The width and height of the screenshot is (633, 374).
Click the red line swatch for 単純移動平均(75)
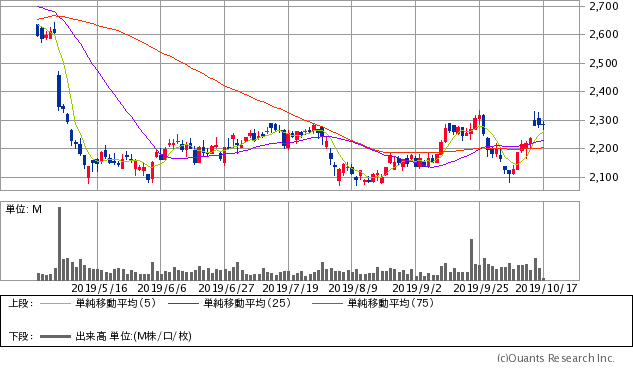click(x=327, y=303)
